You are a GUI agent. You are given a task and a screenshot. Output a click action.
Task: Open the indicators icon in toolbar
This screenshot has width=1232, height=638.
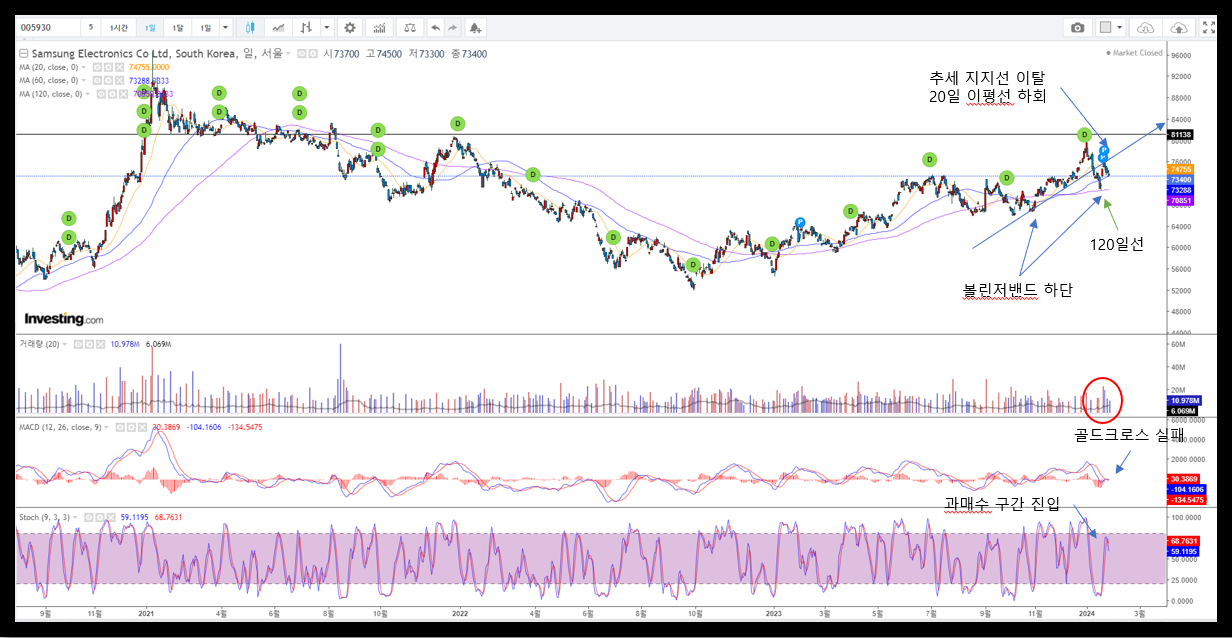[x=380, y=28]
